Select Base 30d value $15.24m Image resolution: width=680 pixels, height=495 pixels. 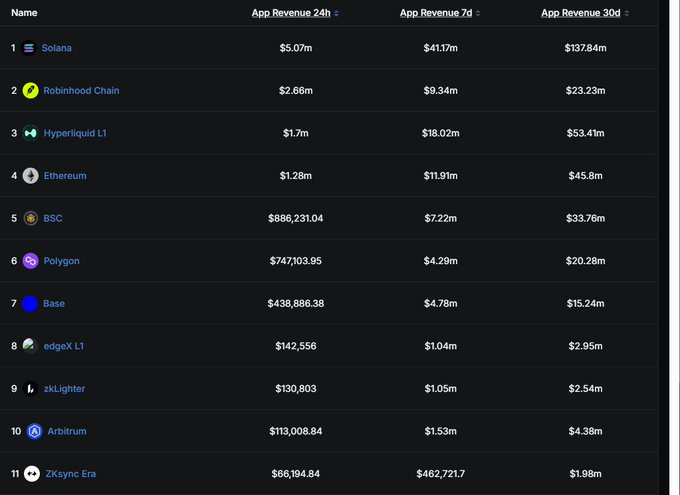click(585, 304)
